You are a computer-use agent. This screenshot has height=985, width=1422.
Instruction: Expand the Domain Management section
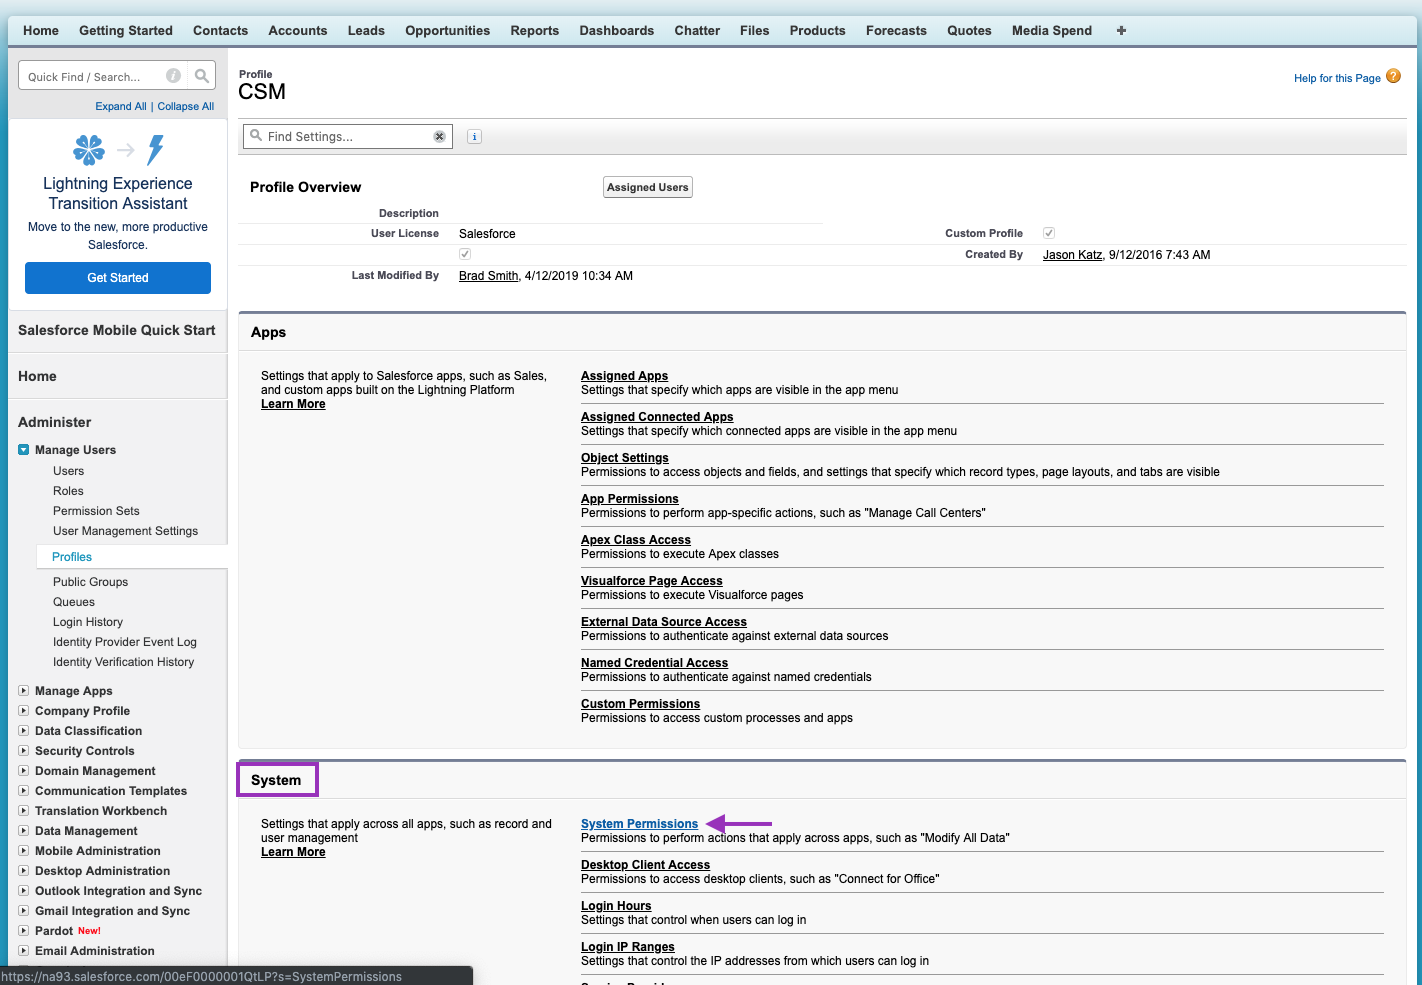(24, 771)
